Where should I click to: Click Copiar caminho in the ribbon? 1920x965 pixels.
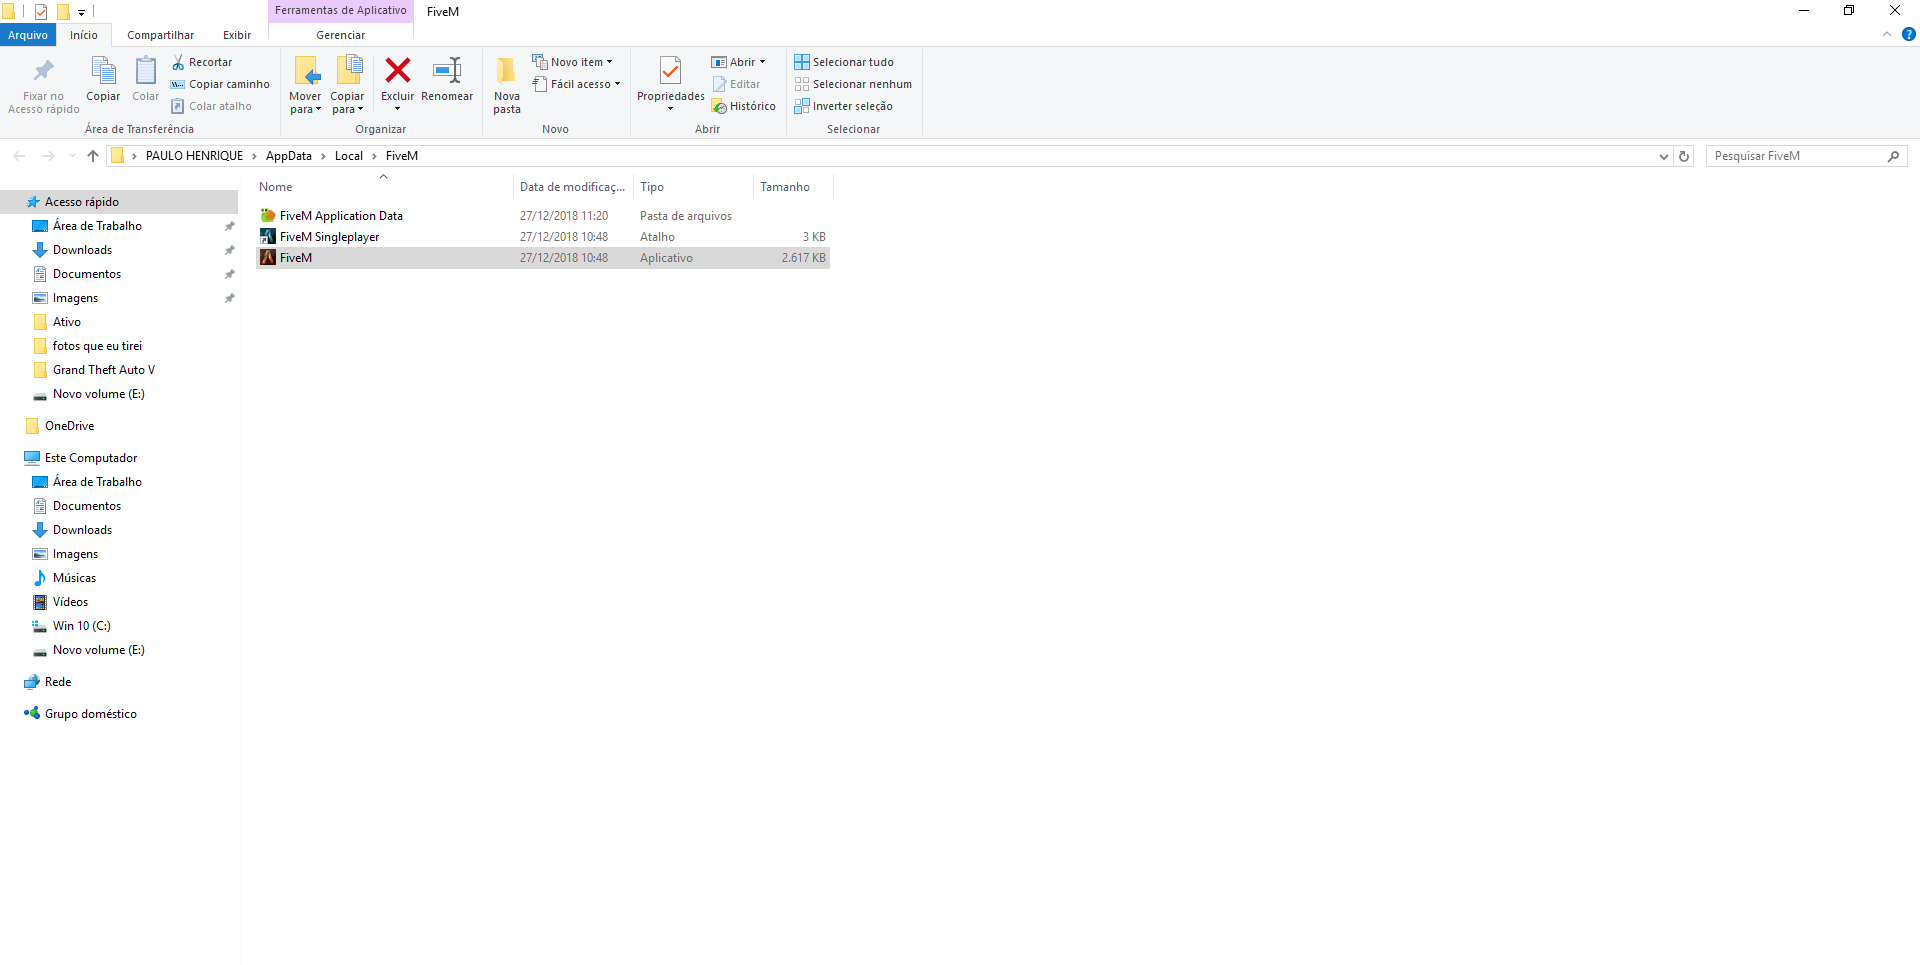click(x=220, y=84)
